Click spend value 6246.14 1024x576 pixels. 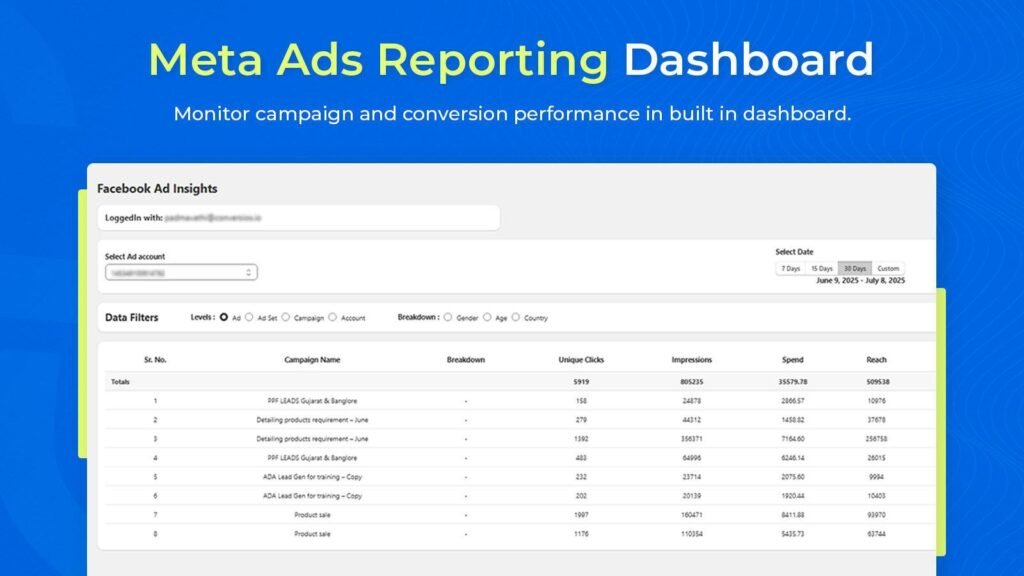(793, 458)
